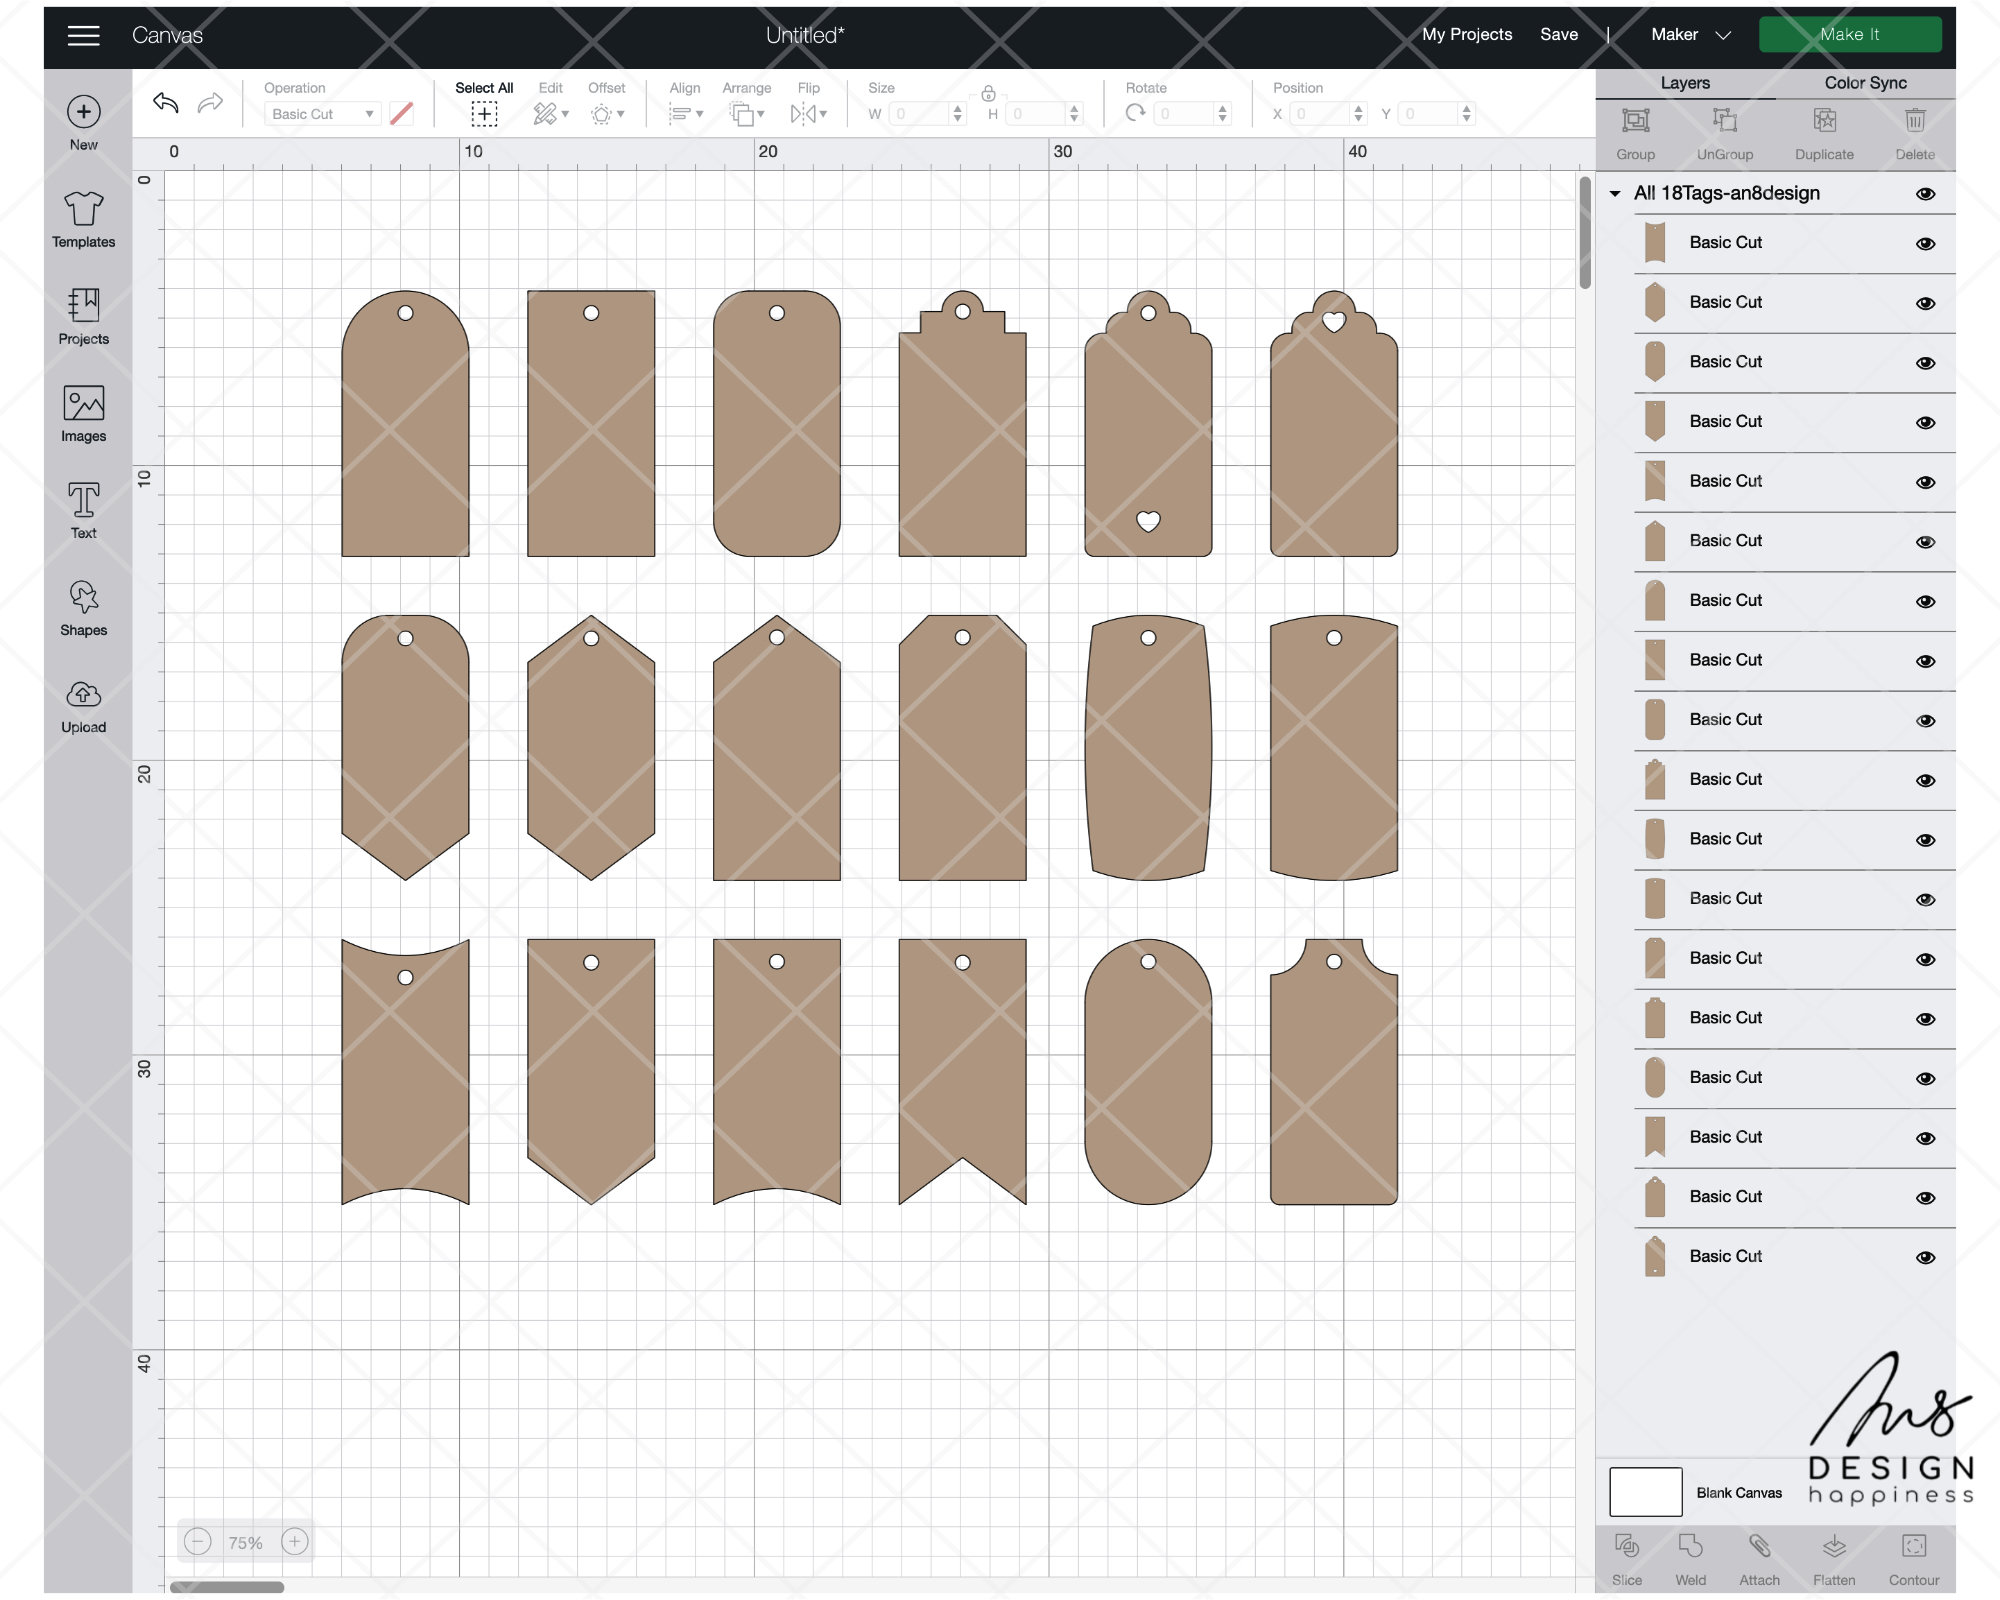
Task: Toggle visibility of first Basic Cut layer
Action: point(1925,244)
